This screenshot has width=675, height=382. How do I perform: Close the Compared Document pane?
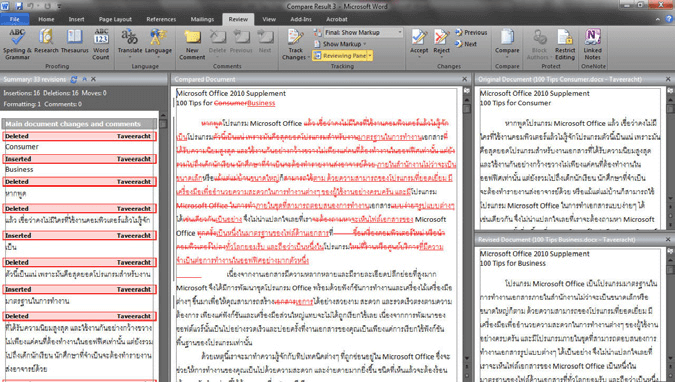[464, 79]
